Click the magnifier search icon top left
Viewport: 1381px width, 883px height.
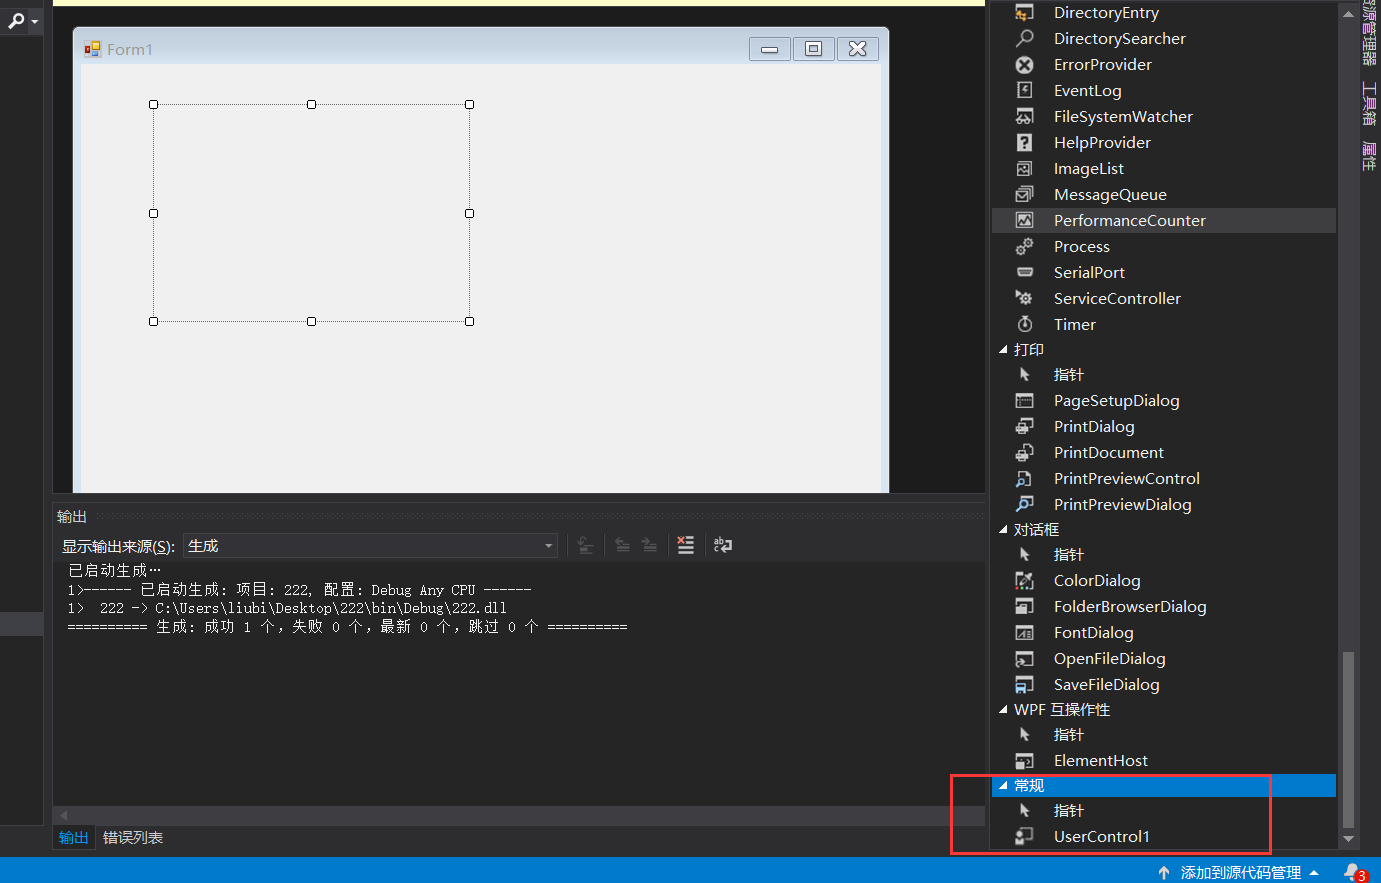click(x=16, y=20)
